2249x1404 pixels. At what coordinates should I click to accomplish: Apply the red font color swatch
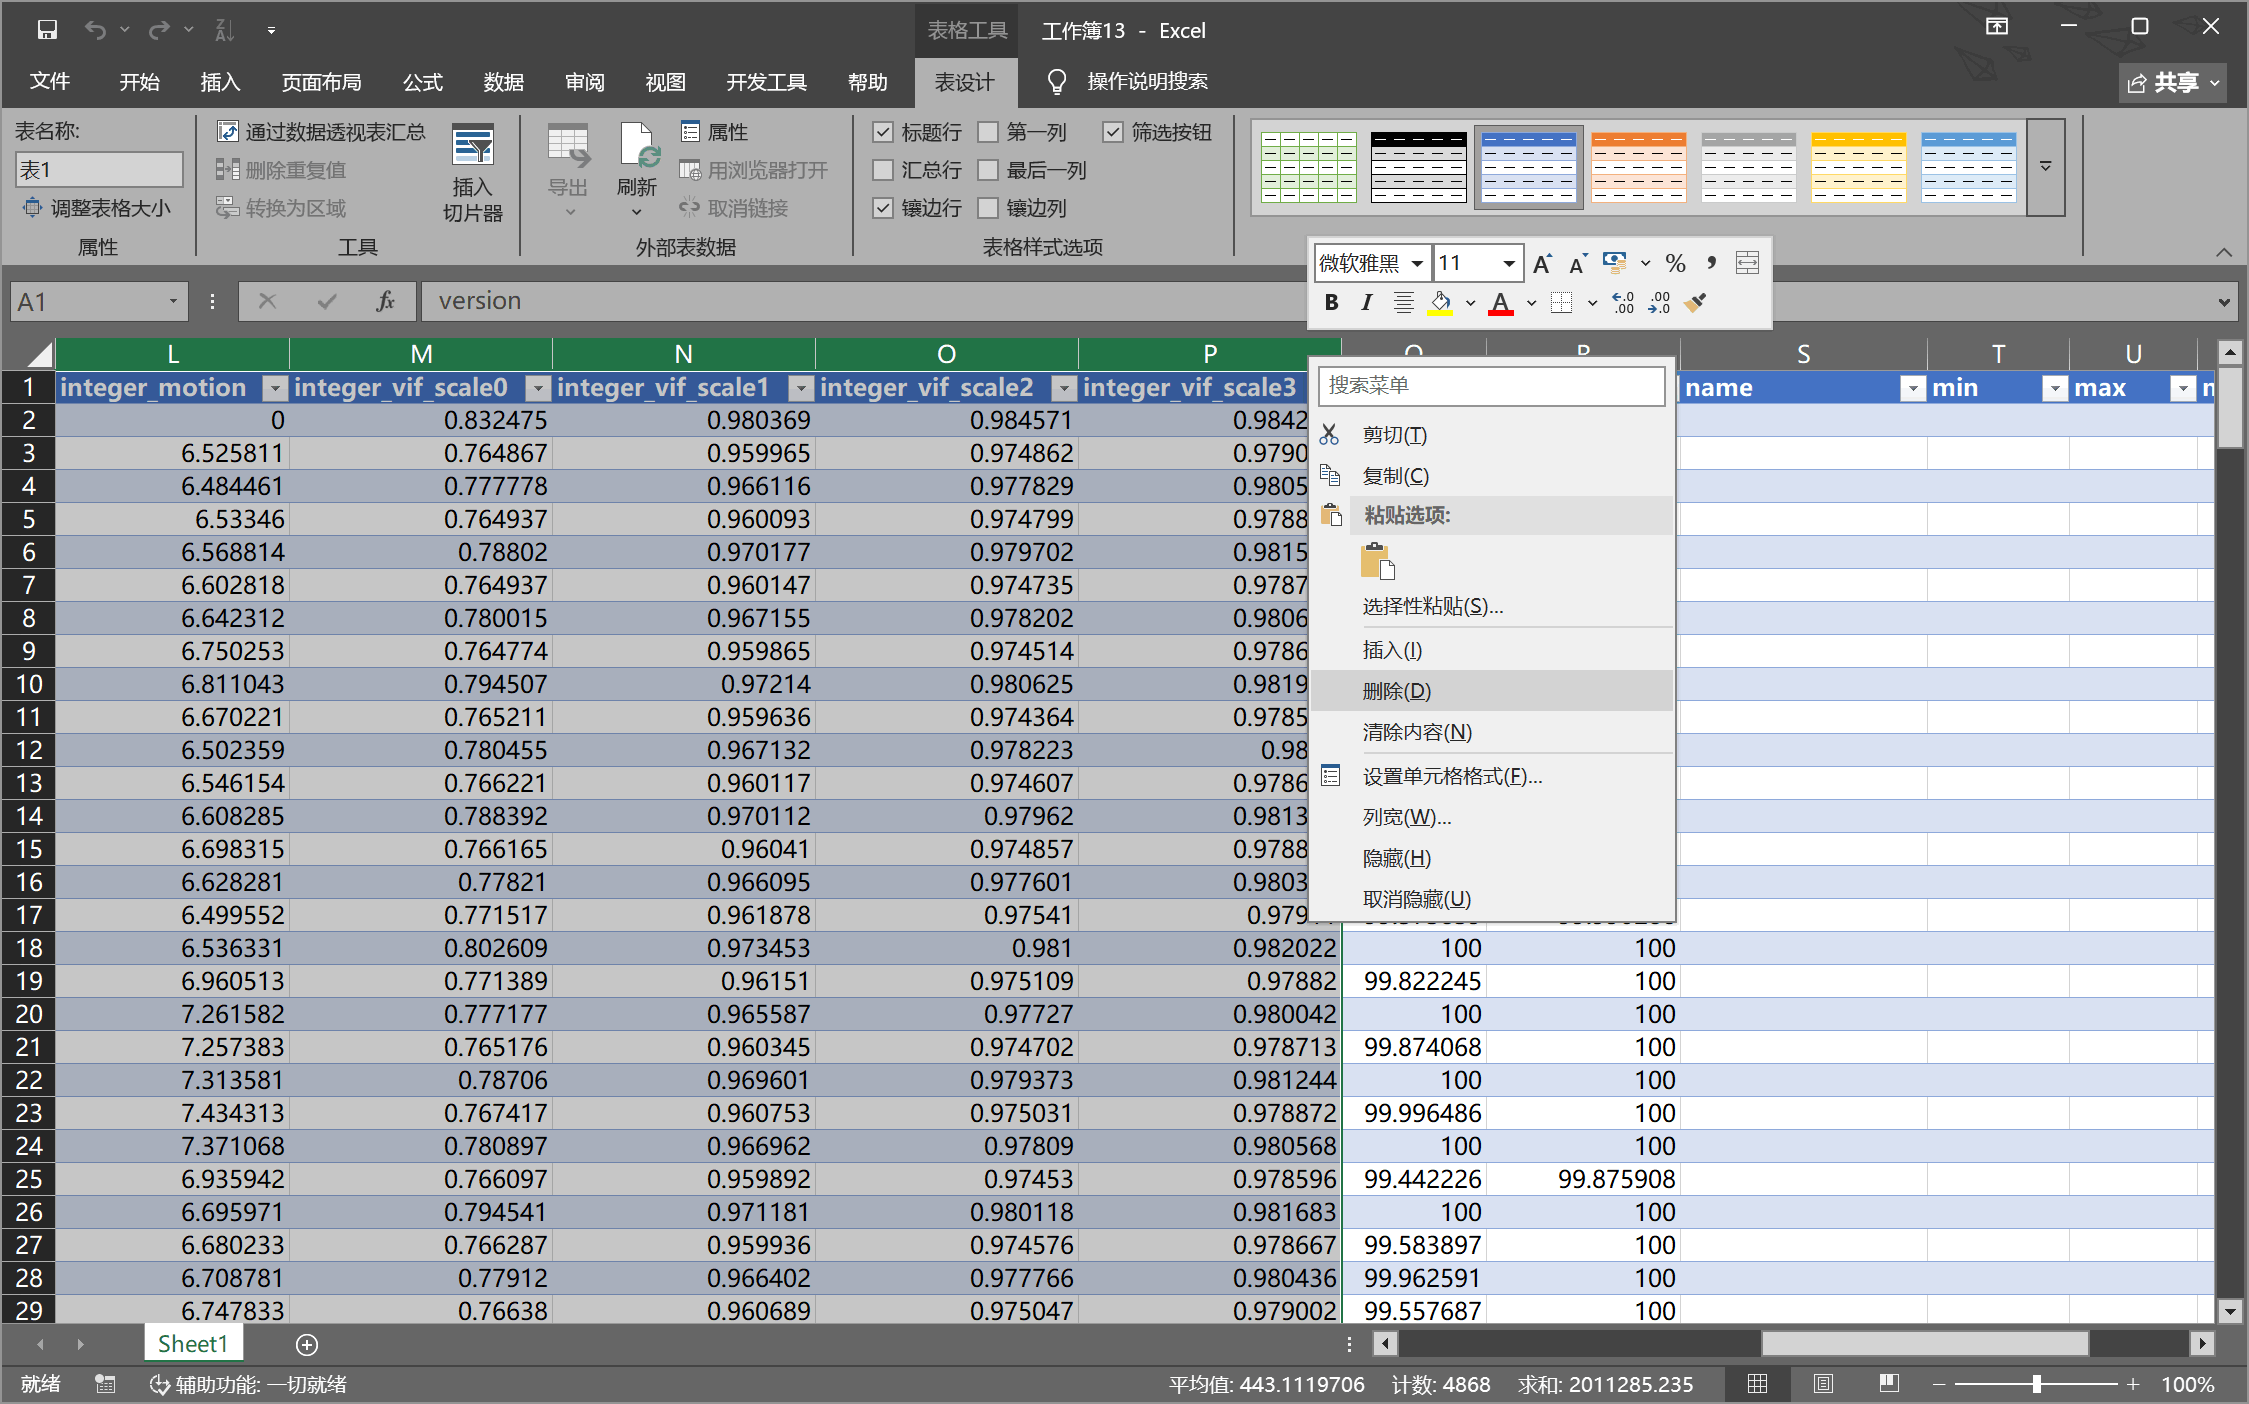1500,303
